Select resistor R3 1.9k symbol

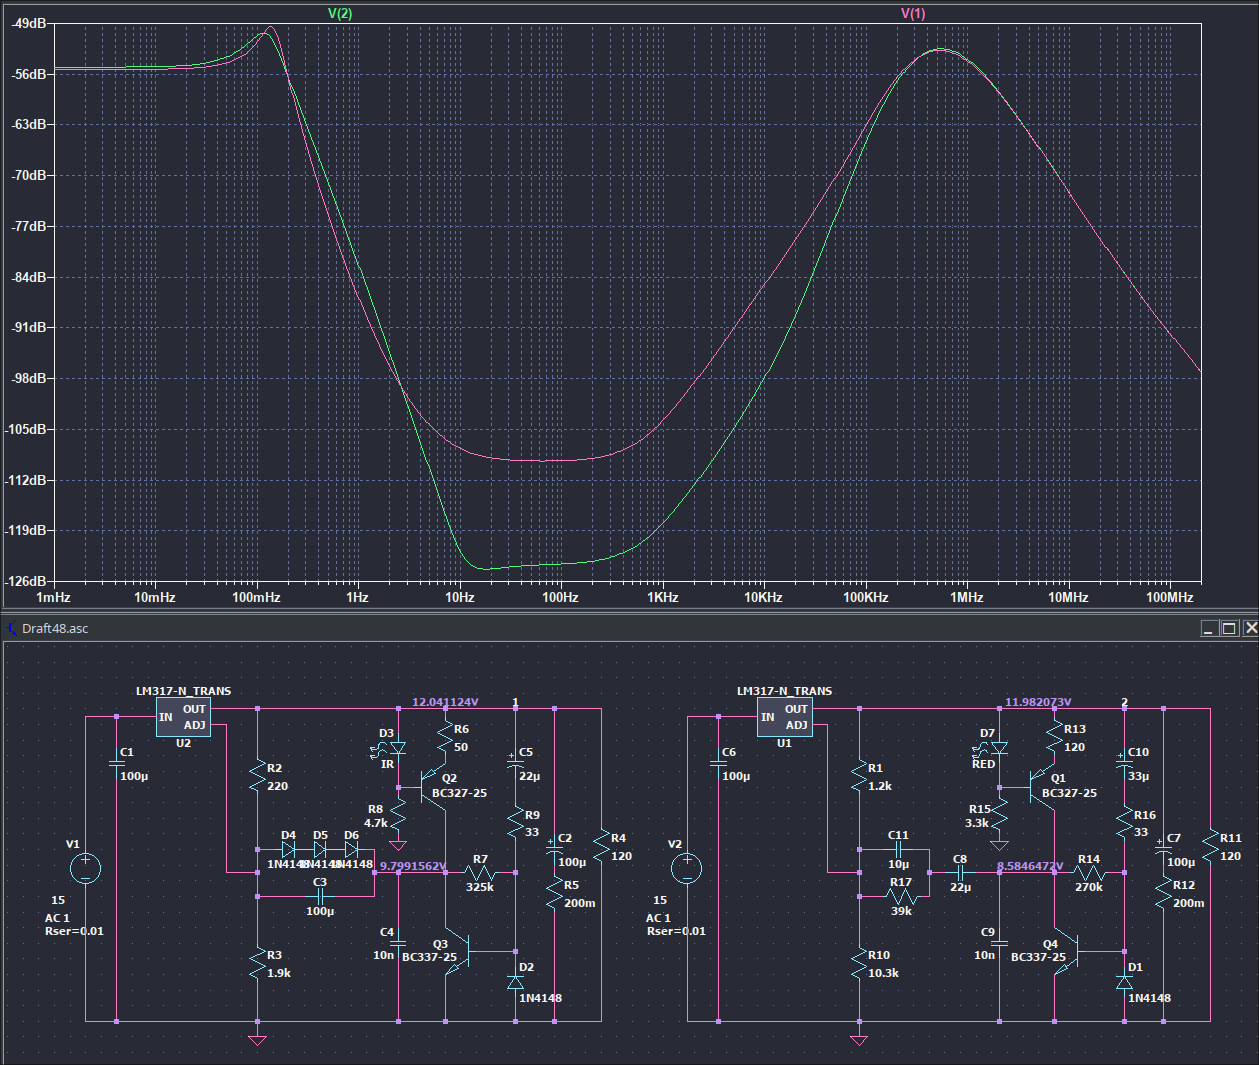tap(257, 964)
